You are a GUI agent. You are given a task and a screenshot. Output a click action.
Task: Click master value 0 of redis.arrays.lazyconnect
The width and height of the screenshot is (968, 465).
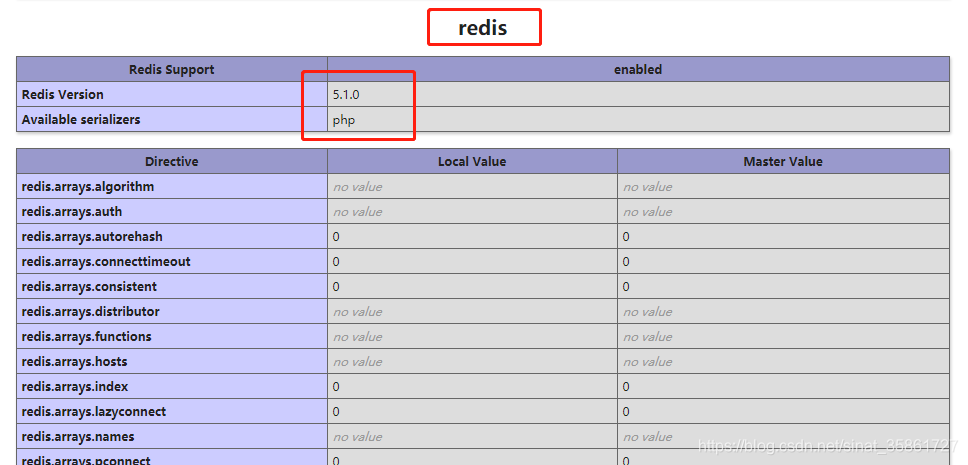click(626, 411)
